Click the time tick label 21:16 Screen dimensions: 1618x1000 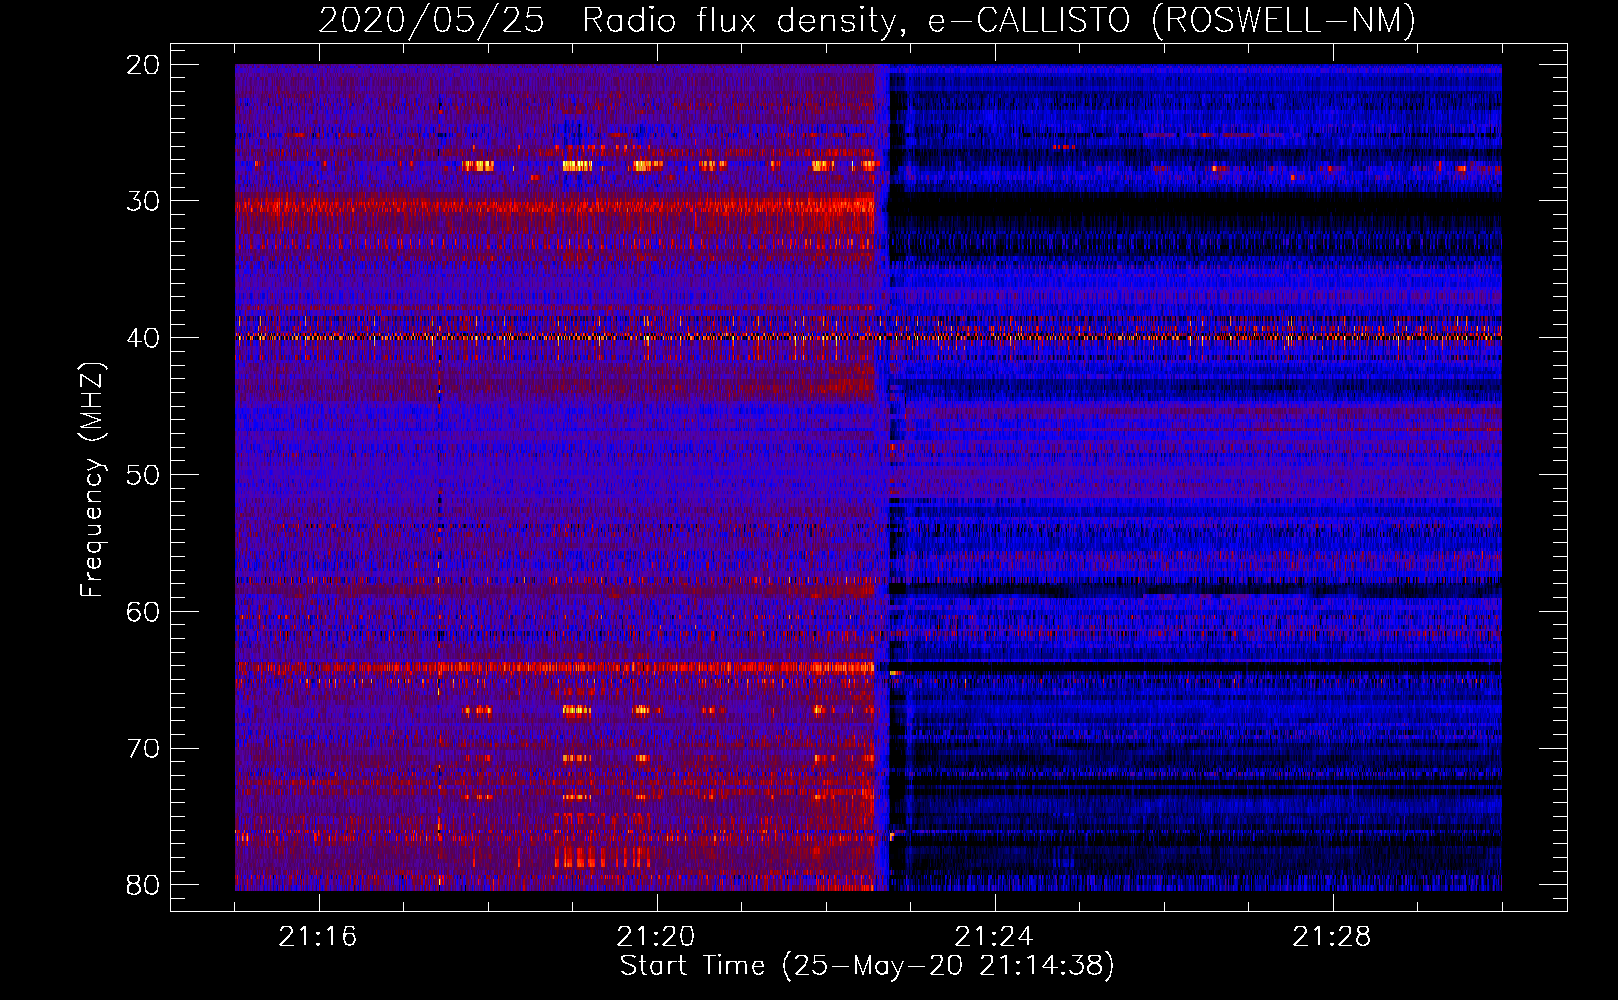coord(318,937)
